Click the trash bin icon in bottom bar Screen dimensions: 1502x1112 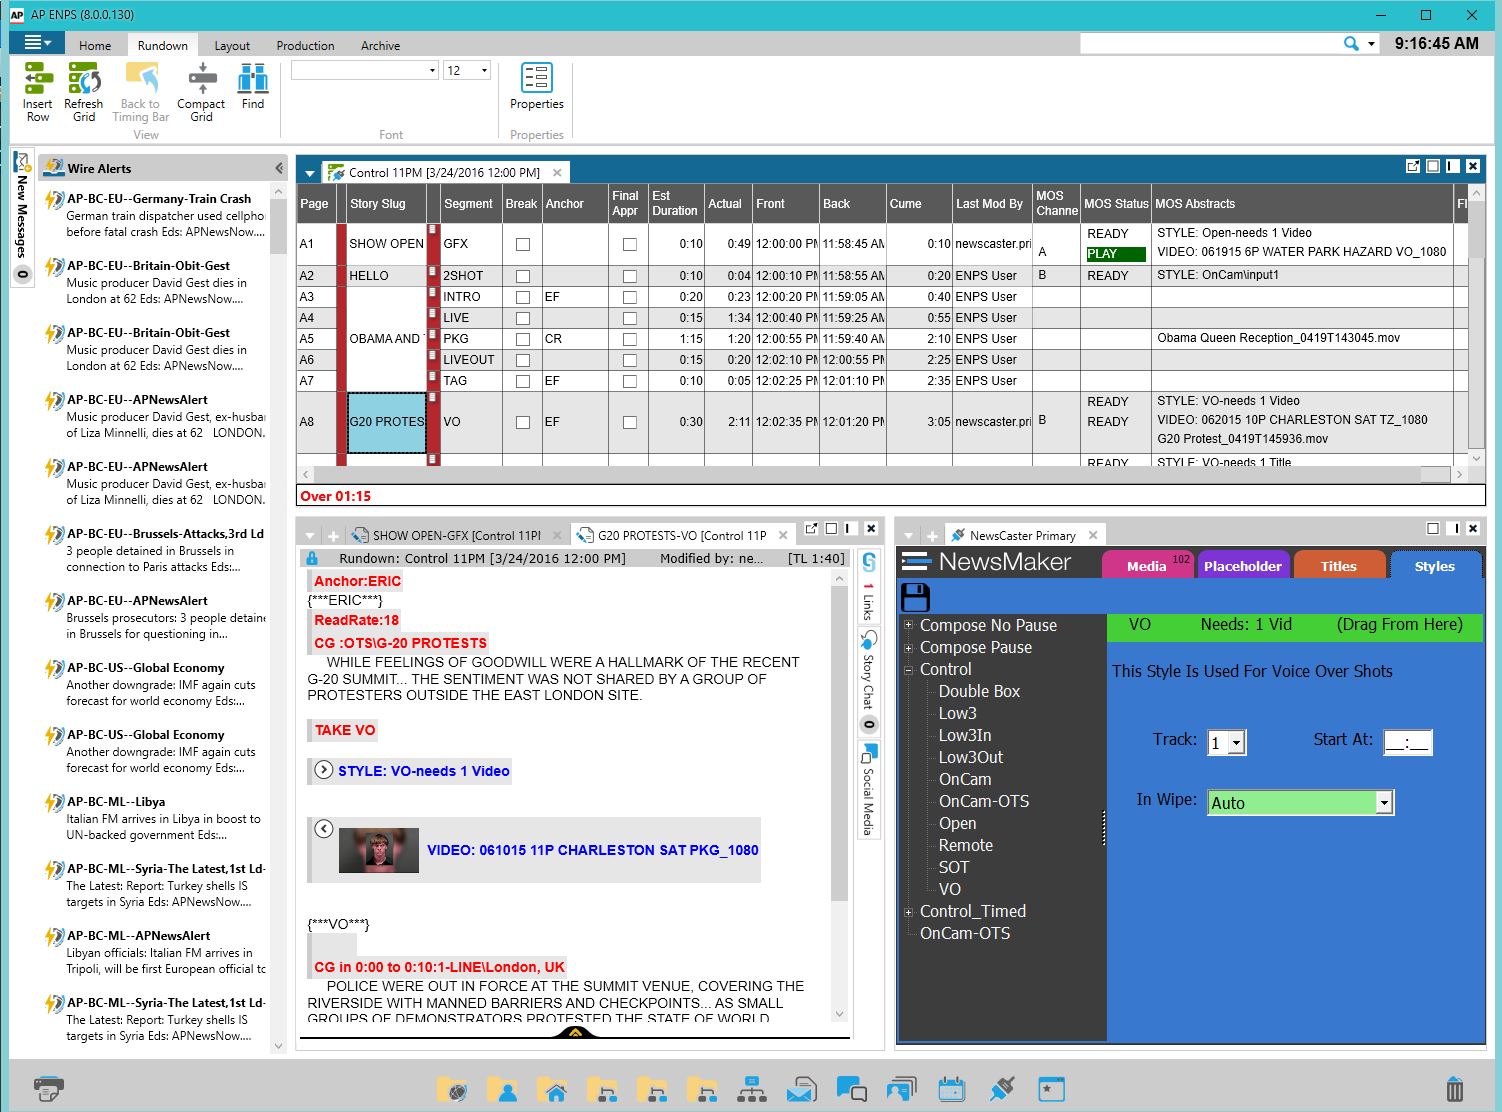[x=1455, y=1088]
